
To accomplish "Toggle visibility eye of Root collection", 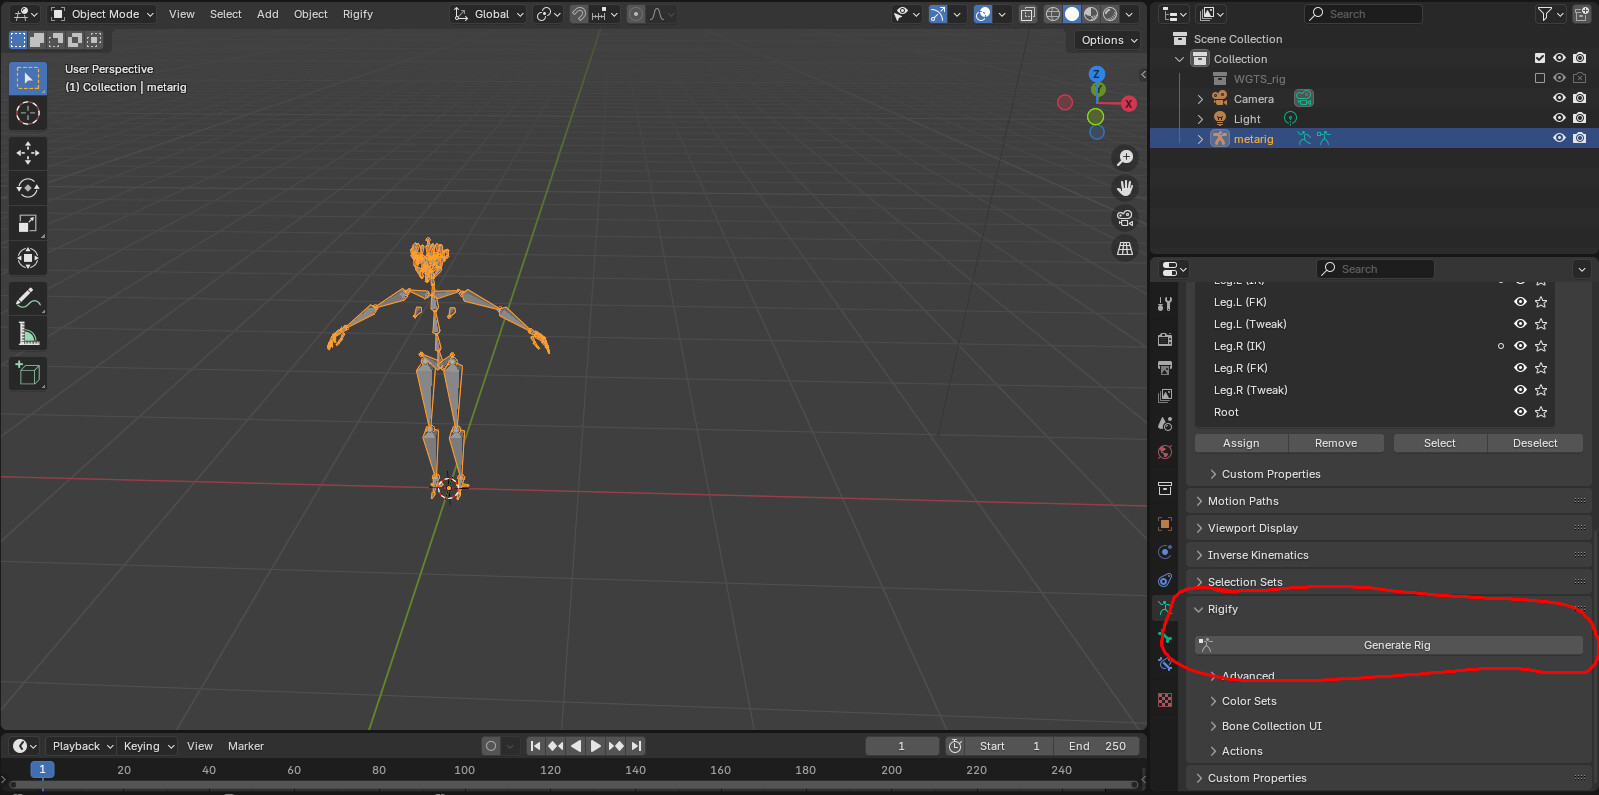I will [1520, 412].
